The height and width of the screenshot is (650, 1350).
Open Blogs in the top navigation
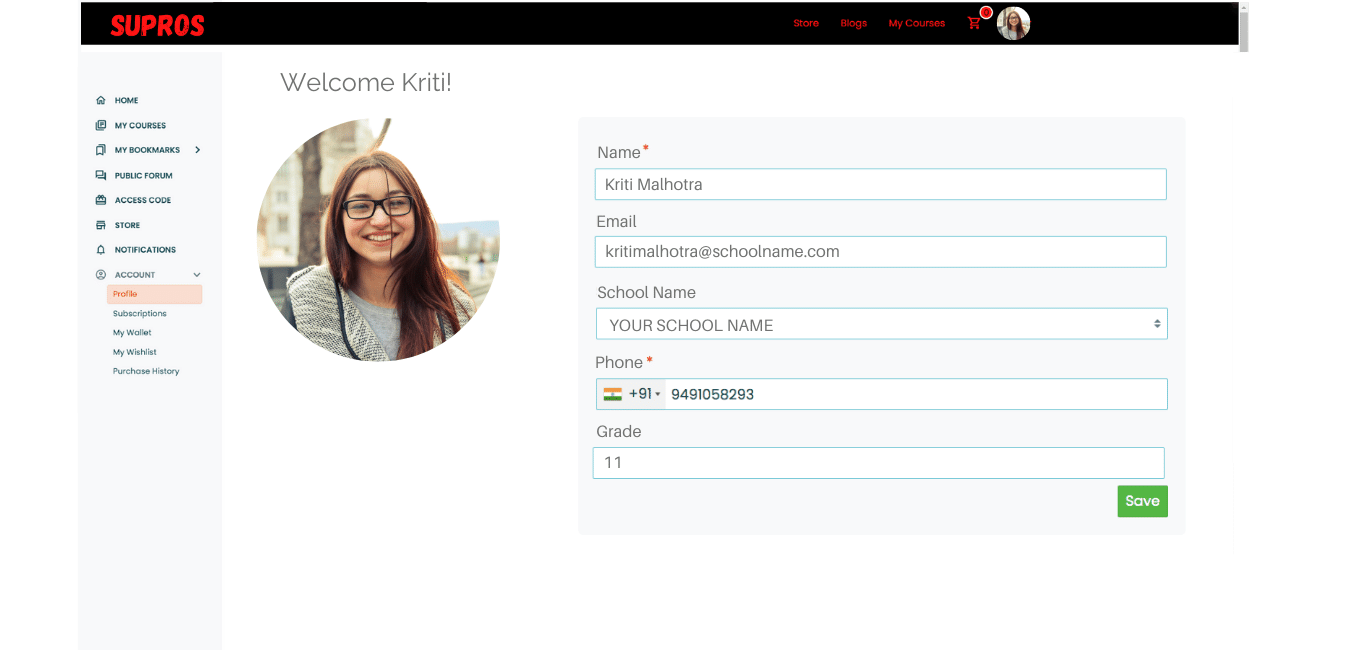tap(853, 23)
